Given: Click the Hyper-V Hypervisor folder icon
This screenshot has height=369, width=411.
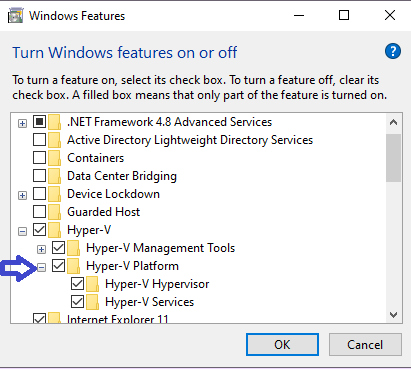Looking at the screenshot, I should point(93,284).
